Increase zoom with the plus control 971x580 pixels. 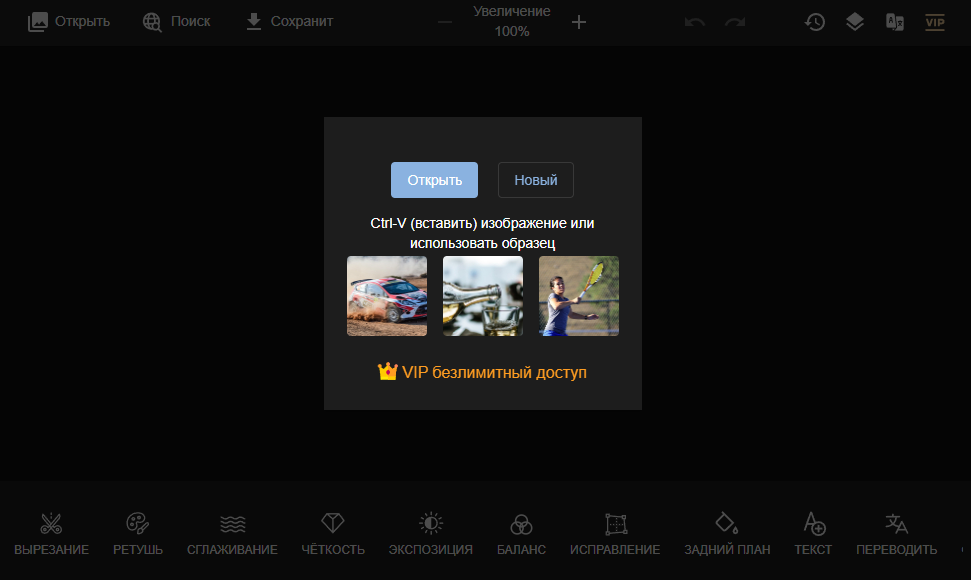tap(579, 21)
